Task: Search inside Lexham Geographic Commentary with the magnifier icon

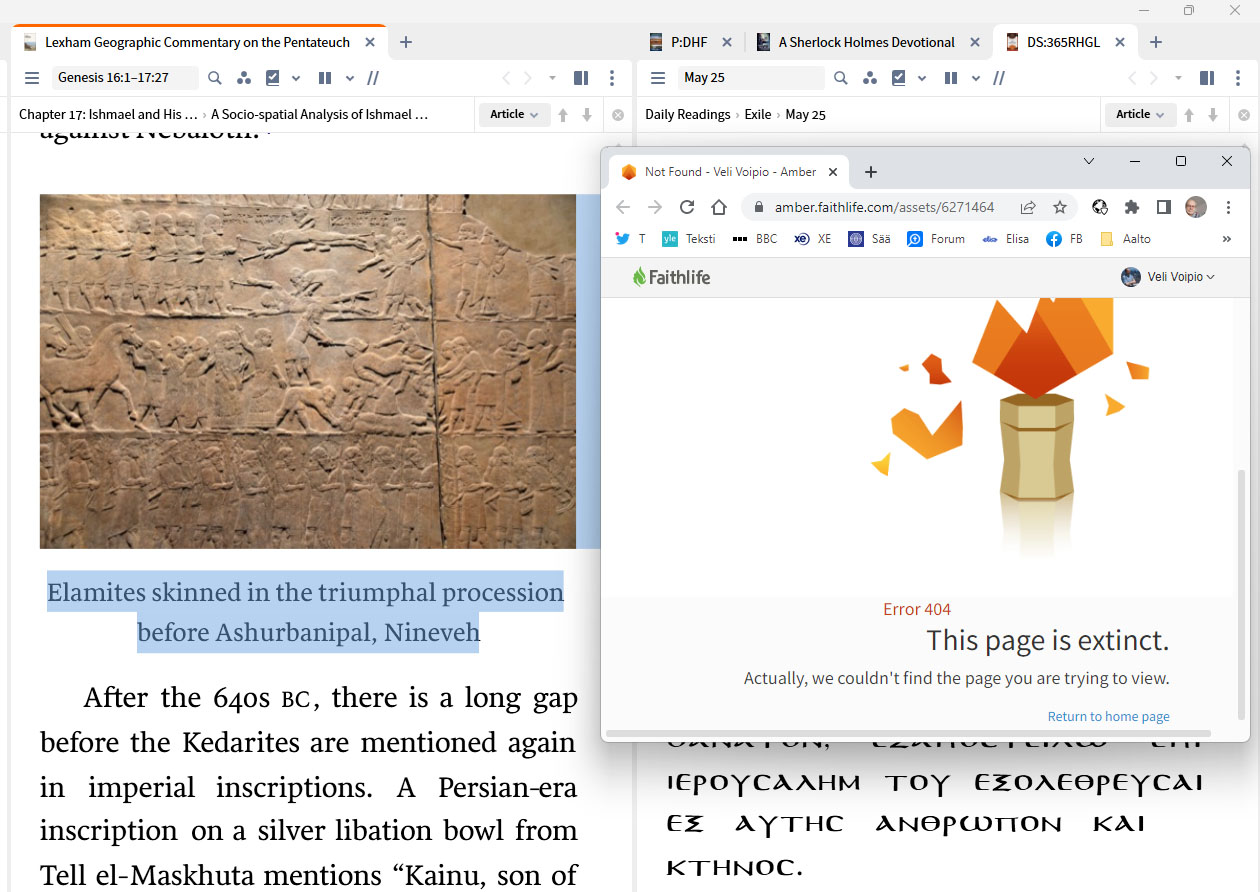Action: click(215, 78)
